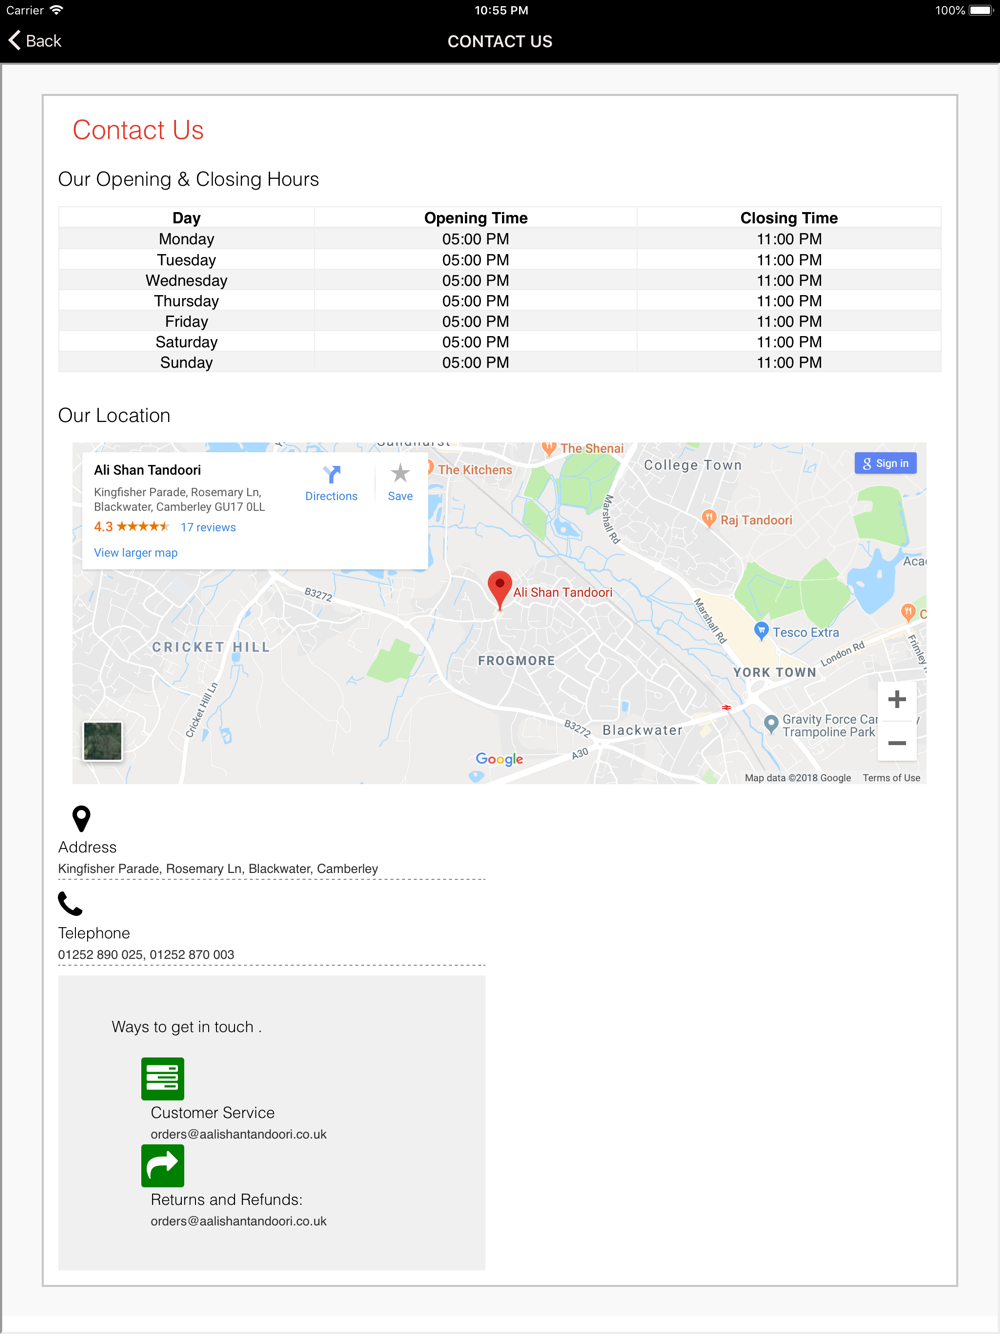Click the red Ali Shan Tandoori pin
This screenshot has width=1000, height=1334.
(500, 589)
